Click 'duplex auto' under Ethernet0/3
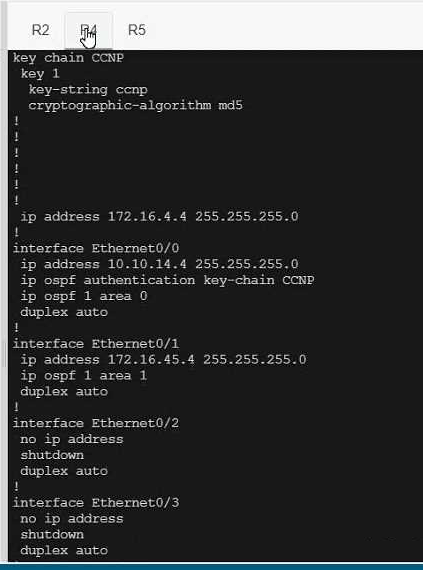Viewport: 423px width, 570px height. pyautogui.click(x=64, y=550)
